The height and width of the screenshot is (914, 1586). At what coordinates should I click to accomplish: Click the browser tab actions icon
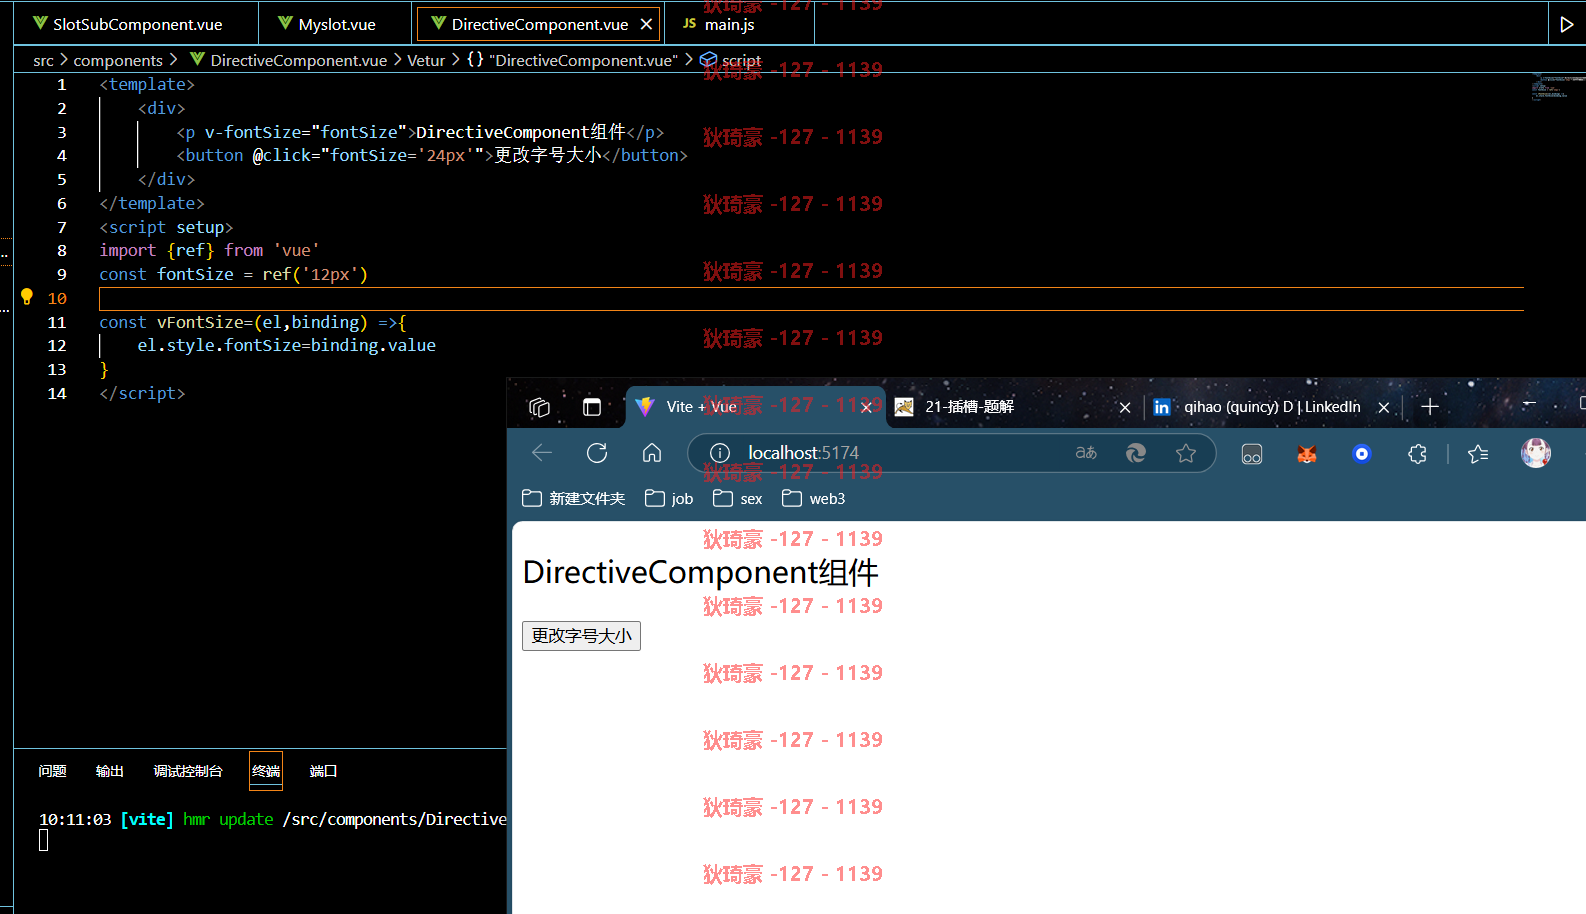[x=592, y=407]
